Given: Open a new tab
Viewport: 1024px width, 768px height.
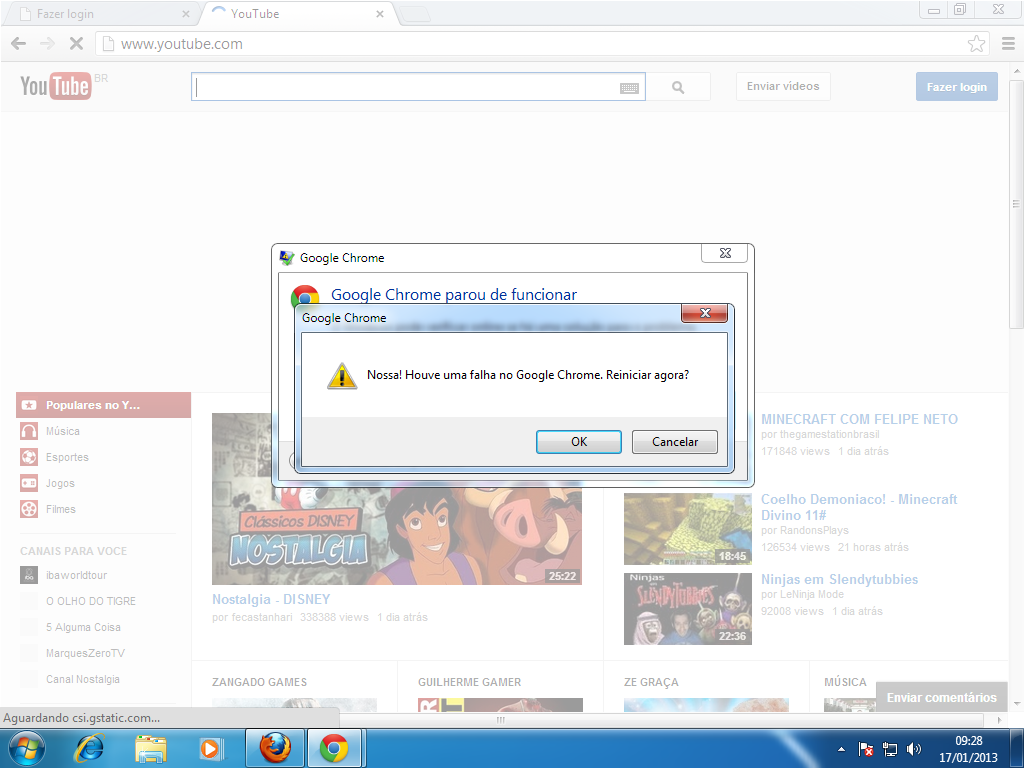Looking at the screenshot, I should 414,14.
